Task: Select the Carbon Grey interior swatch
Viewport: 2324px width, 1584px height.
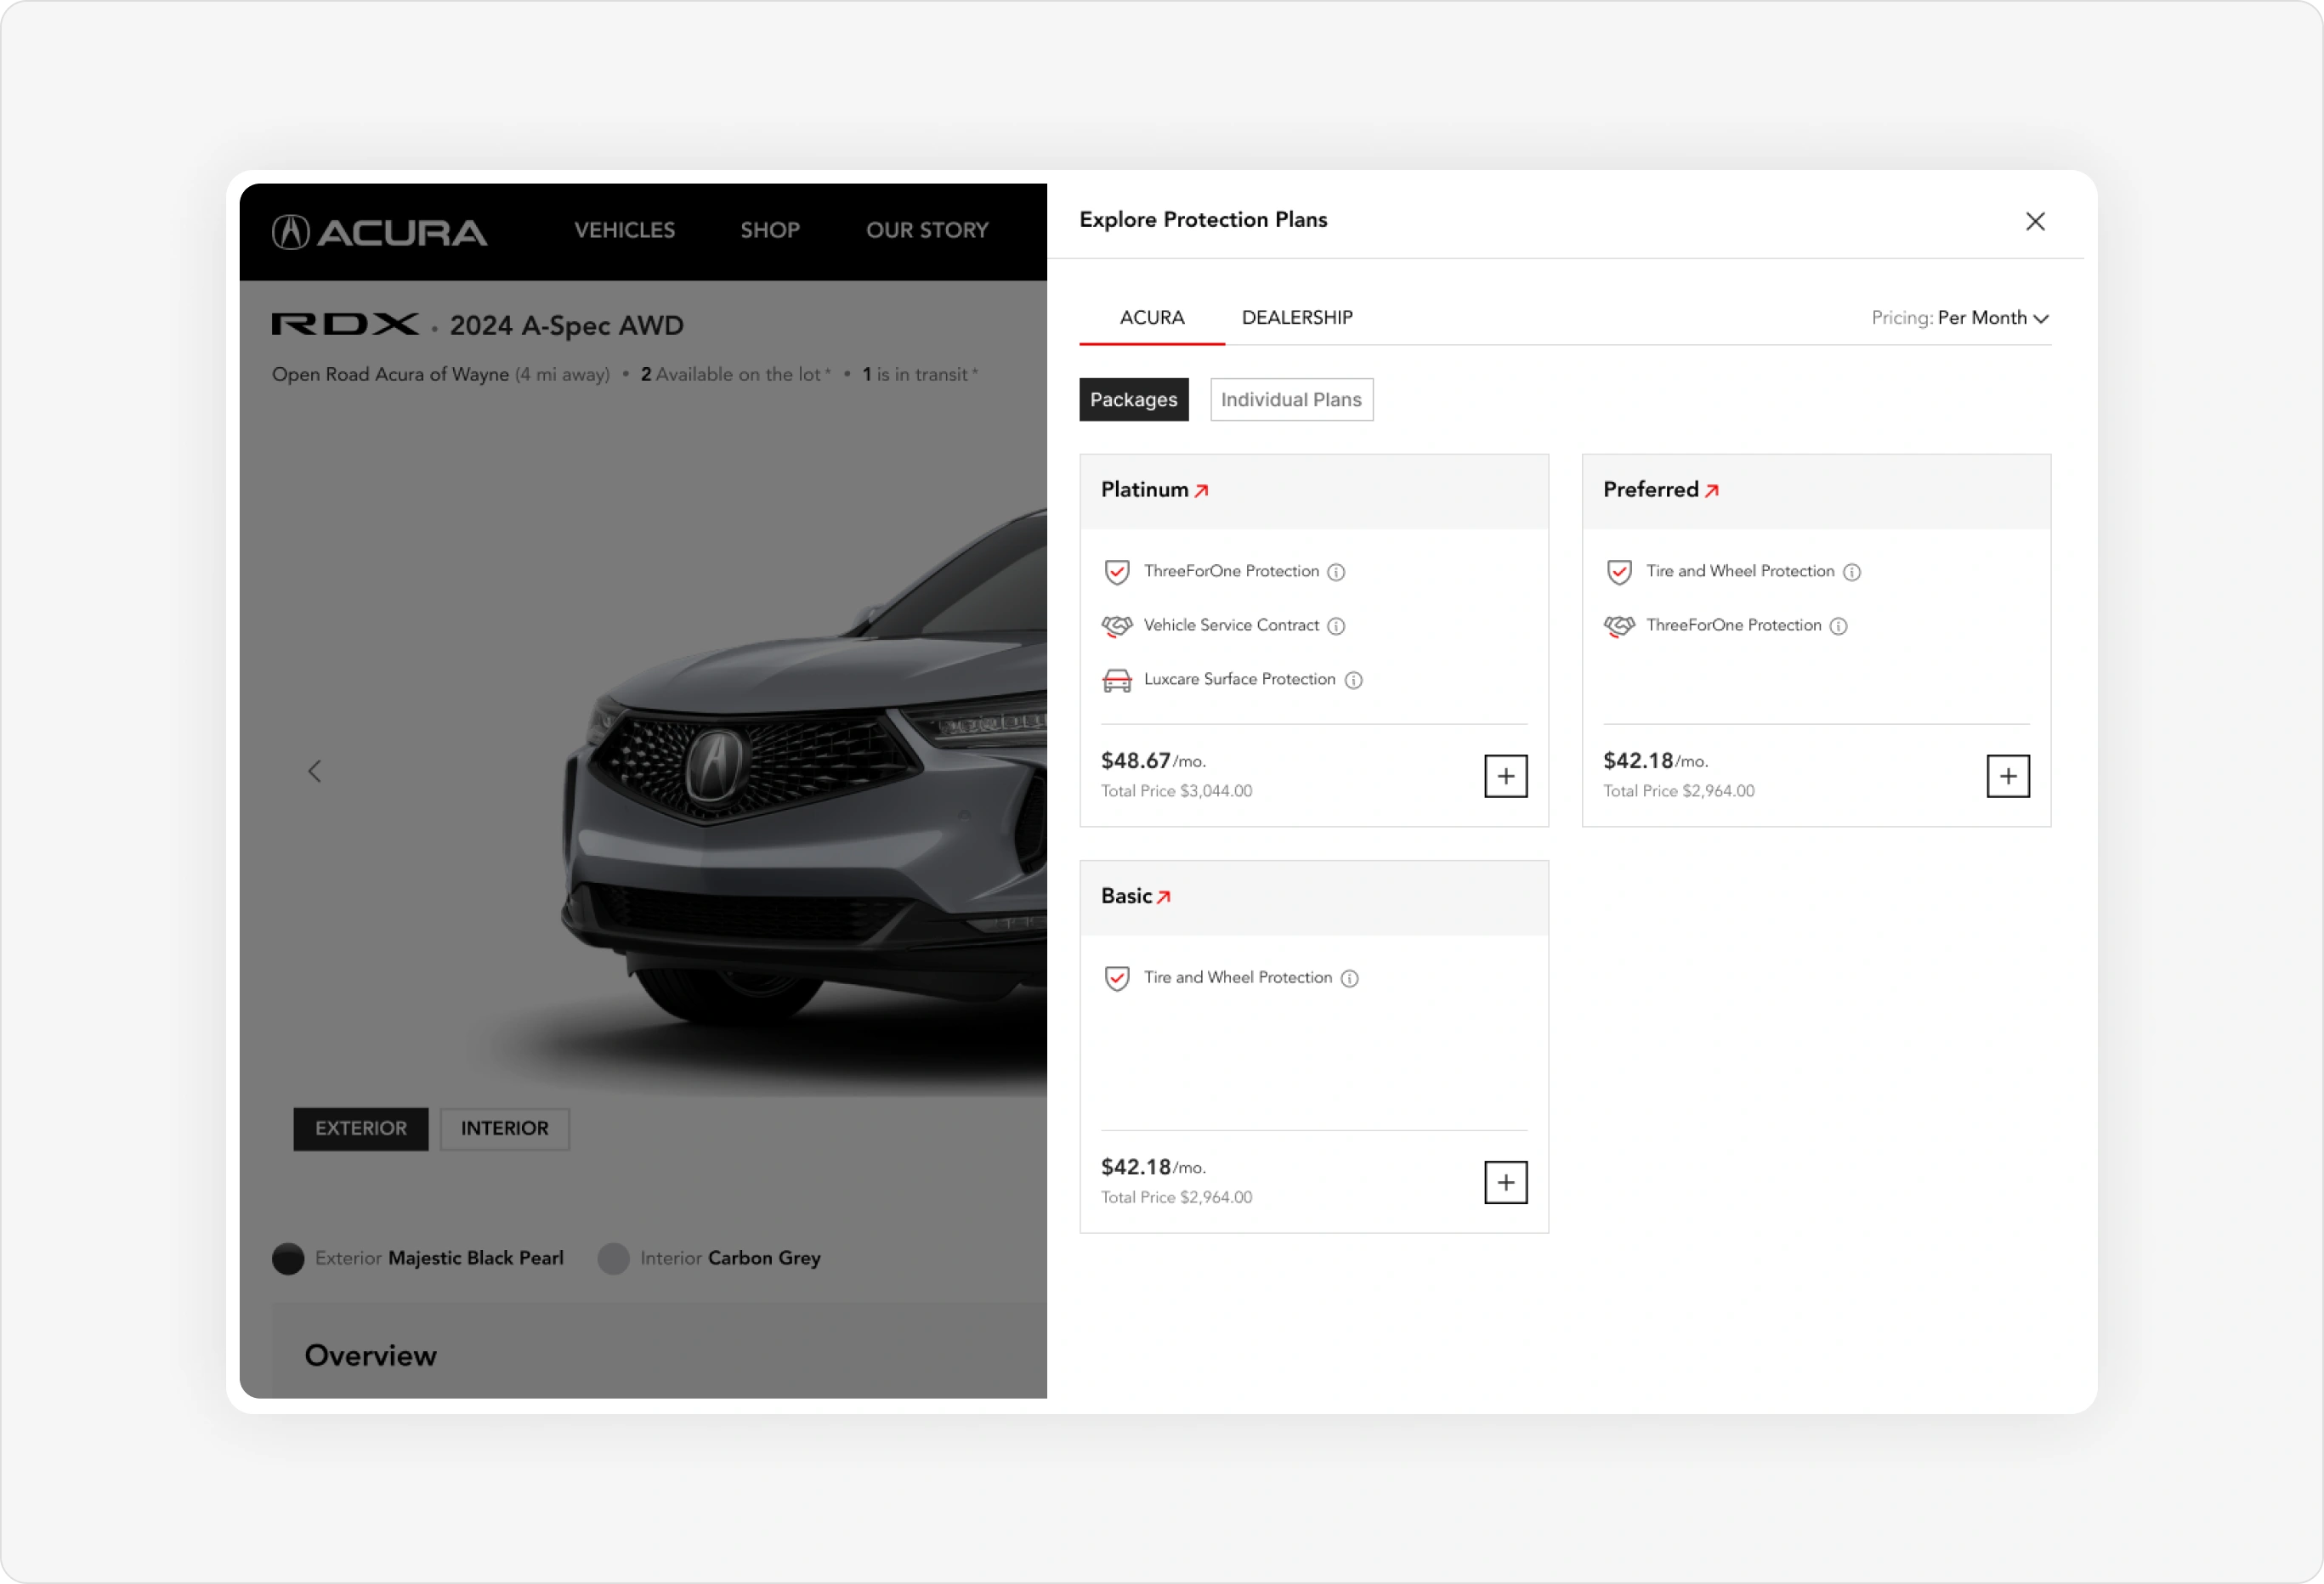Action: pyautogui.click(x=613, y=1258)
